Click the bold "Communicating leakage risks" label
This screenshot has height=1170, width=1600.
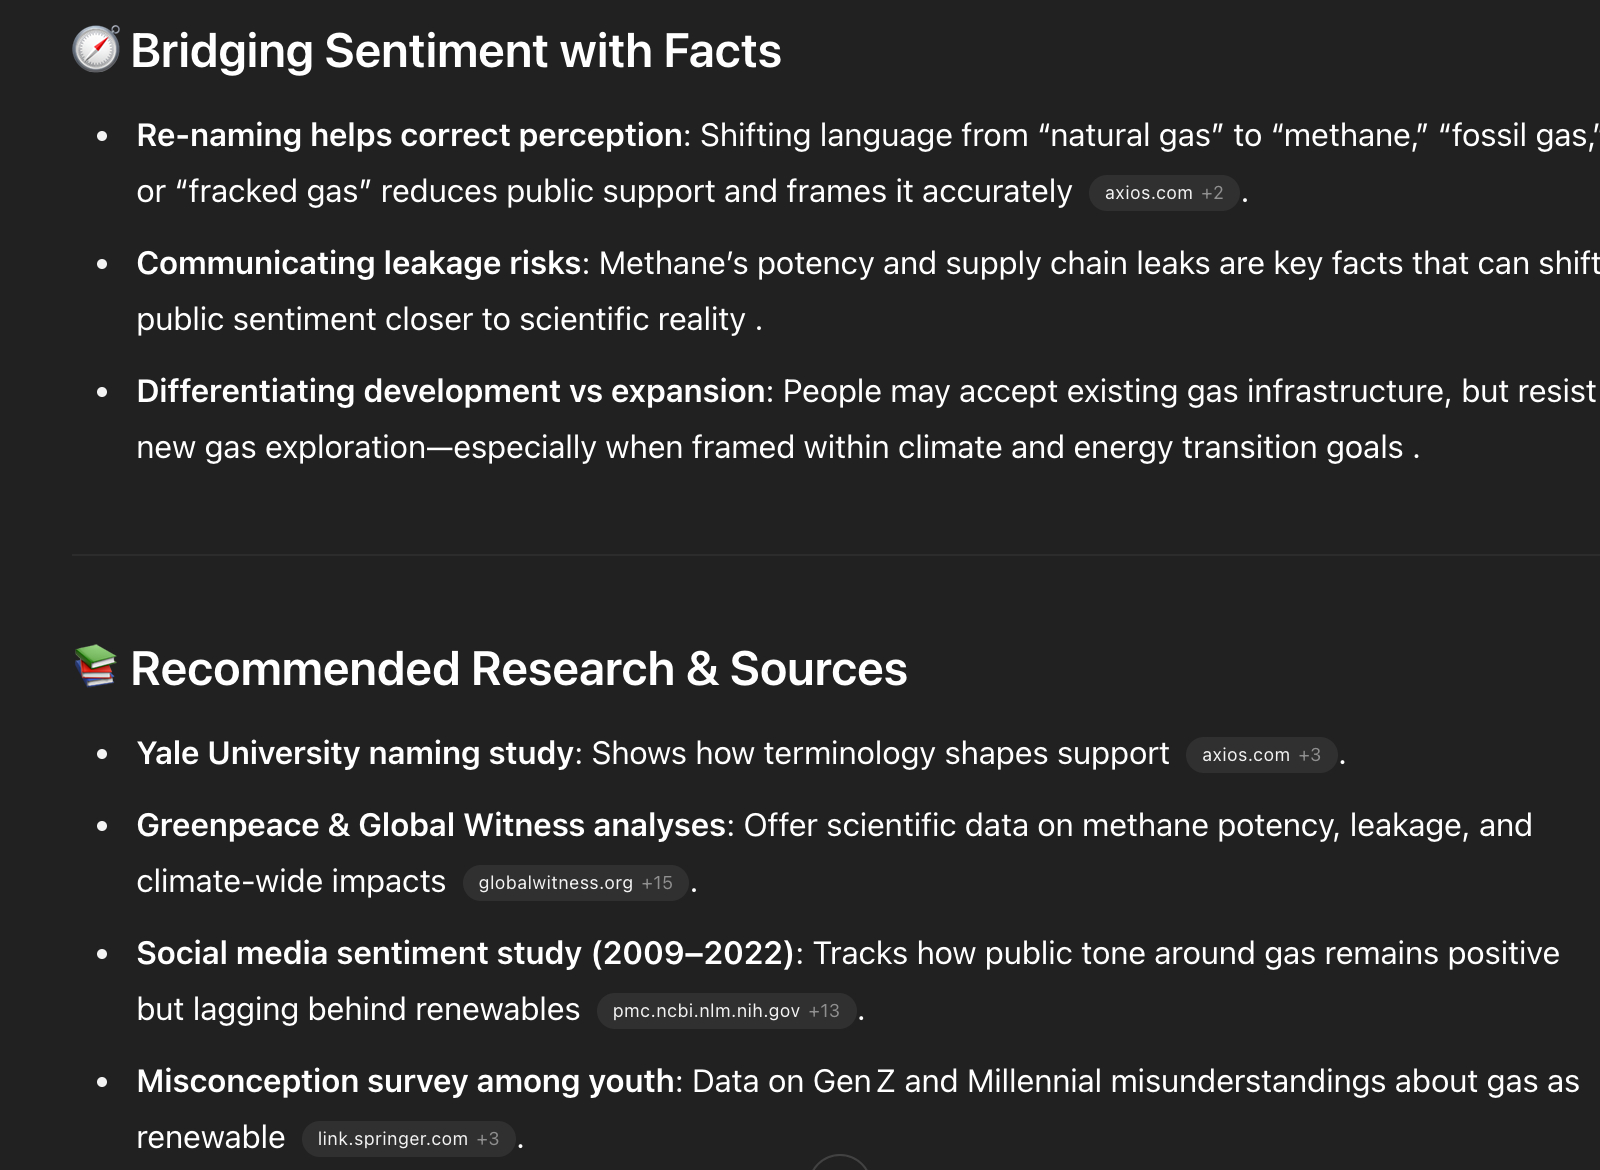tap(359, 263)
